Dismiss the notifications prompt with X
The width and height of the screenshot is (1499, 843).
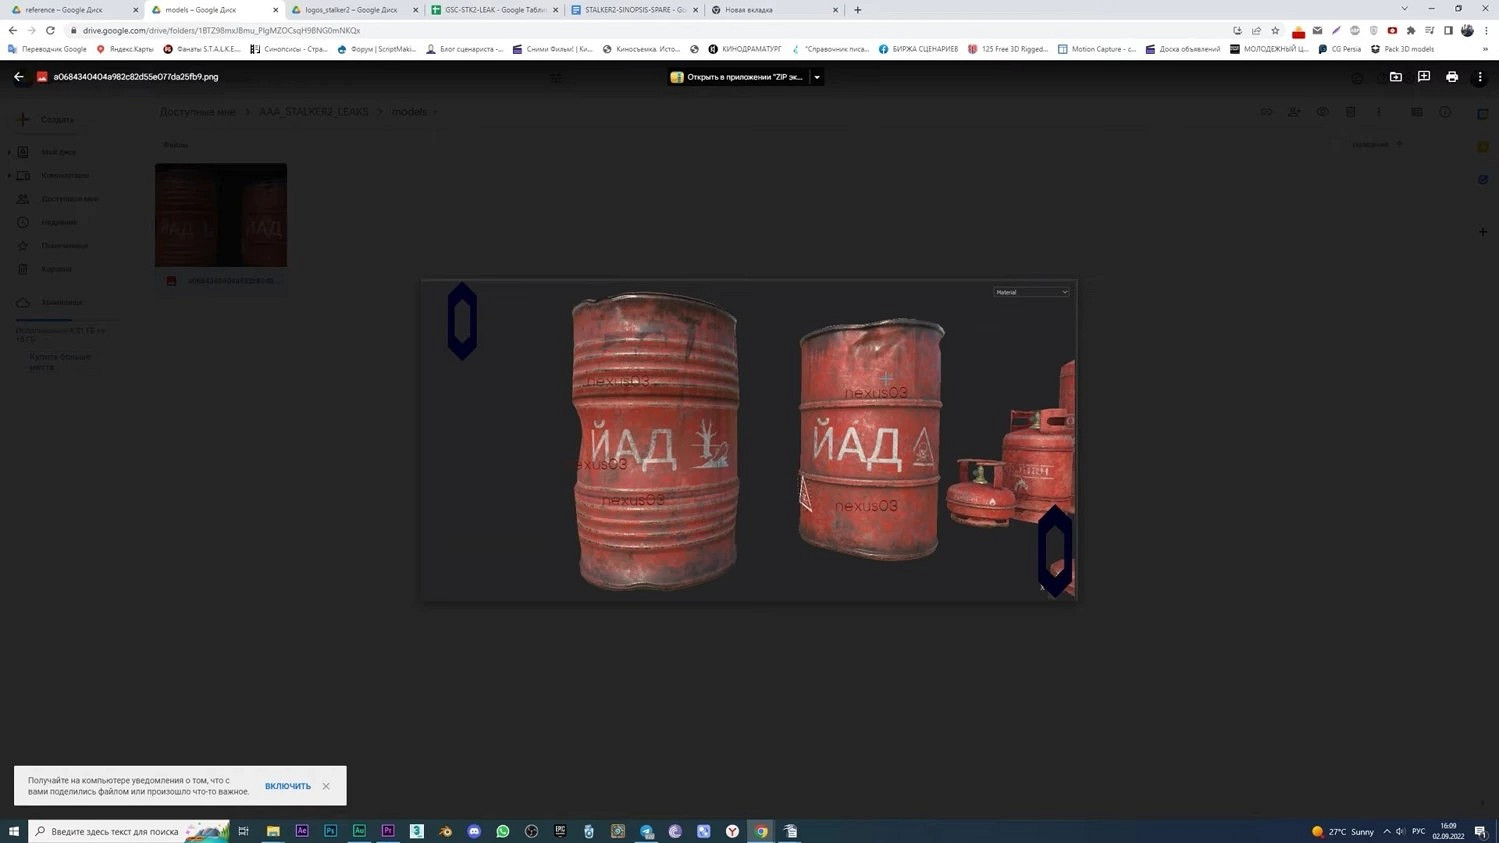[326, 786]
